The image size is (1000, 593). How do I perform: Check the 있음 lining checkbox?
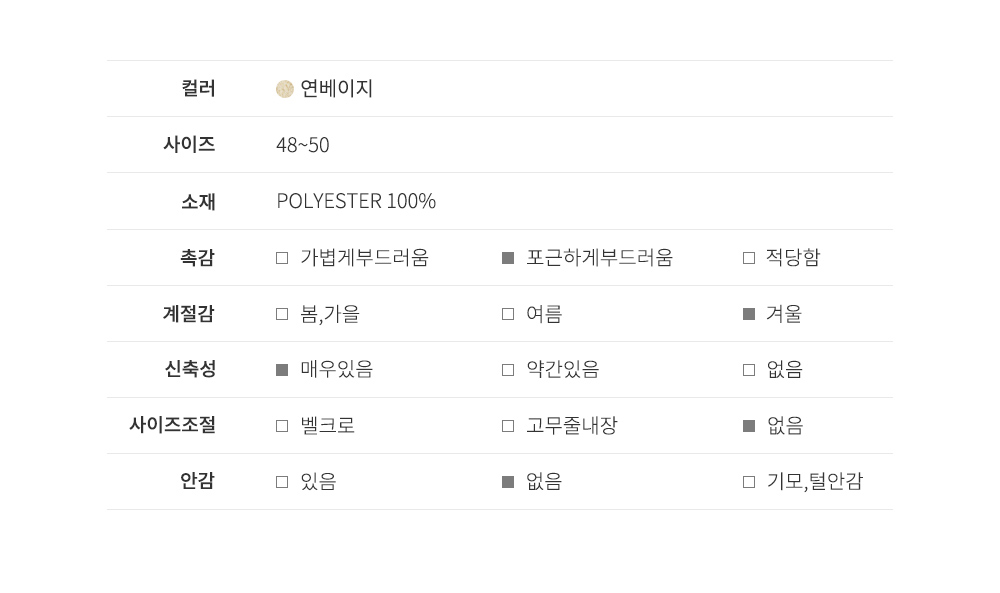(282, 482)
